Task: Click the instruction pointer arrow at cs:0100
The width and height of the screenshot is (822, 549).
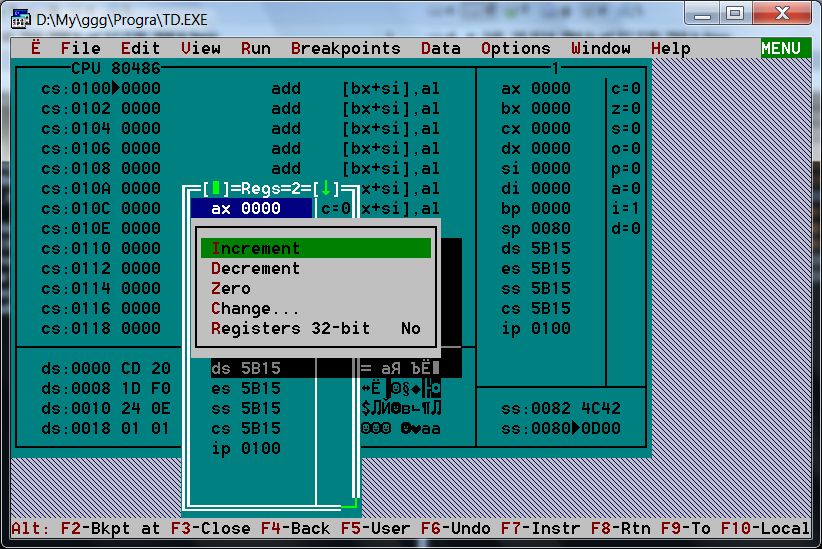Action: point(116,88)
